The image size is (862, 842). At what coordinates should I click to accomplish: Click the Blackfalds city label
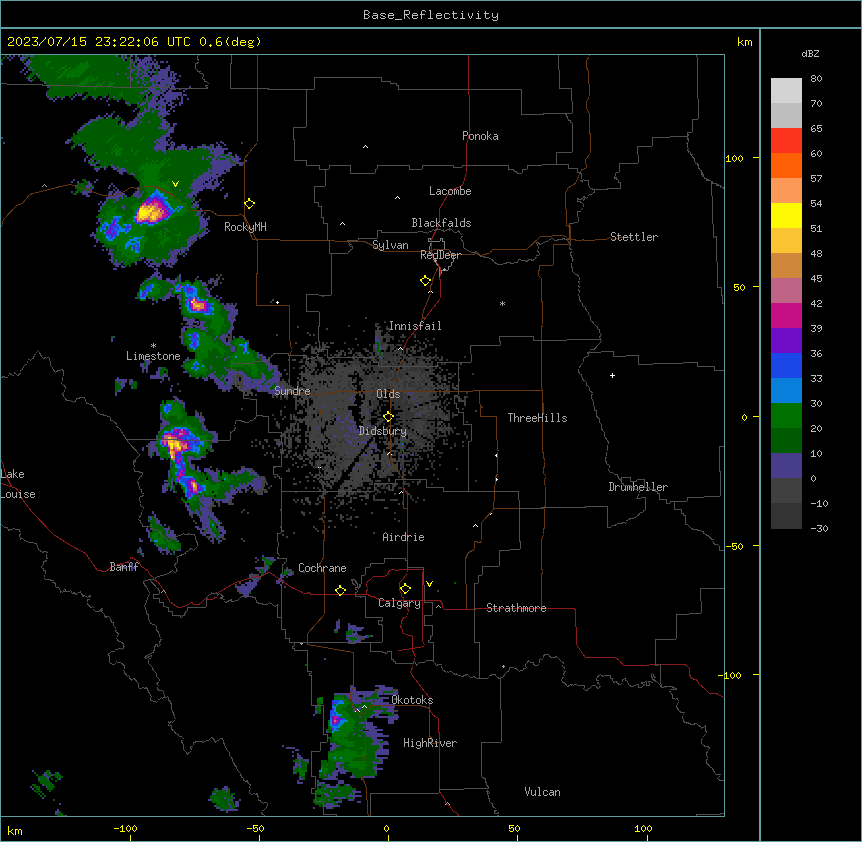pyautogui.click(x=441, y=223)
